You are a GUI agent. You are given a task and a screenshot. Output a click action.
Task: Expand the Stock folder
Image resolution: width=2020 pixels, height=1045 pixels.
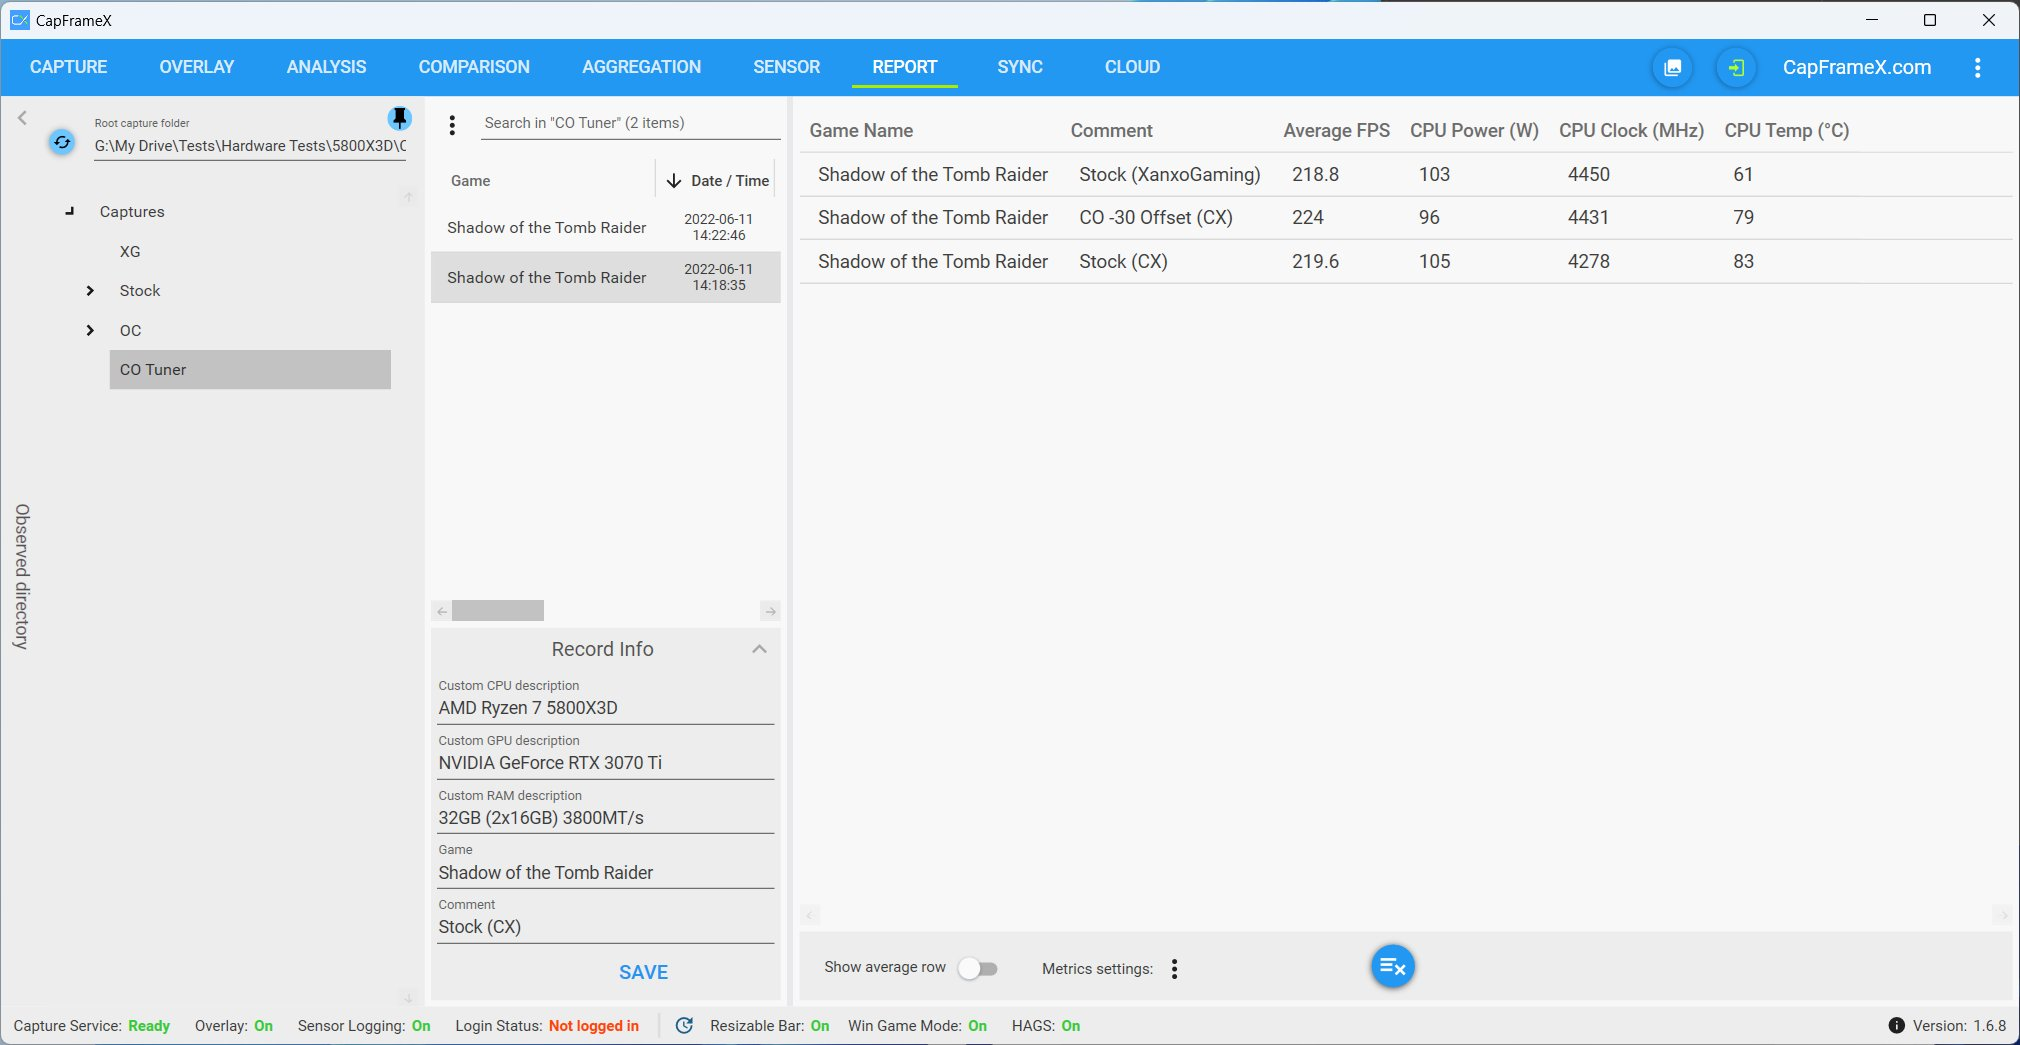[90, 291]
